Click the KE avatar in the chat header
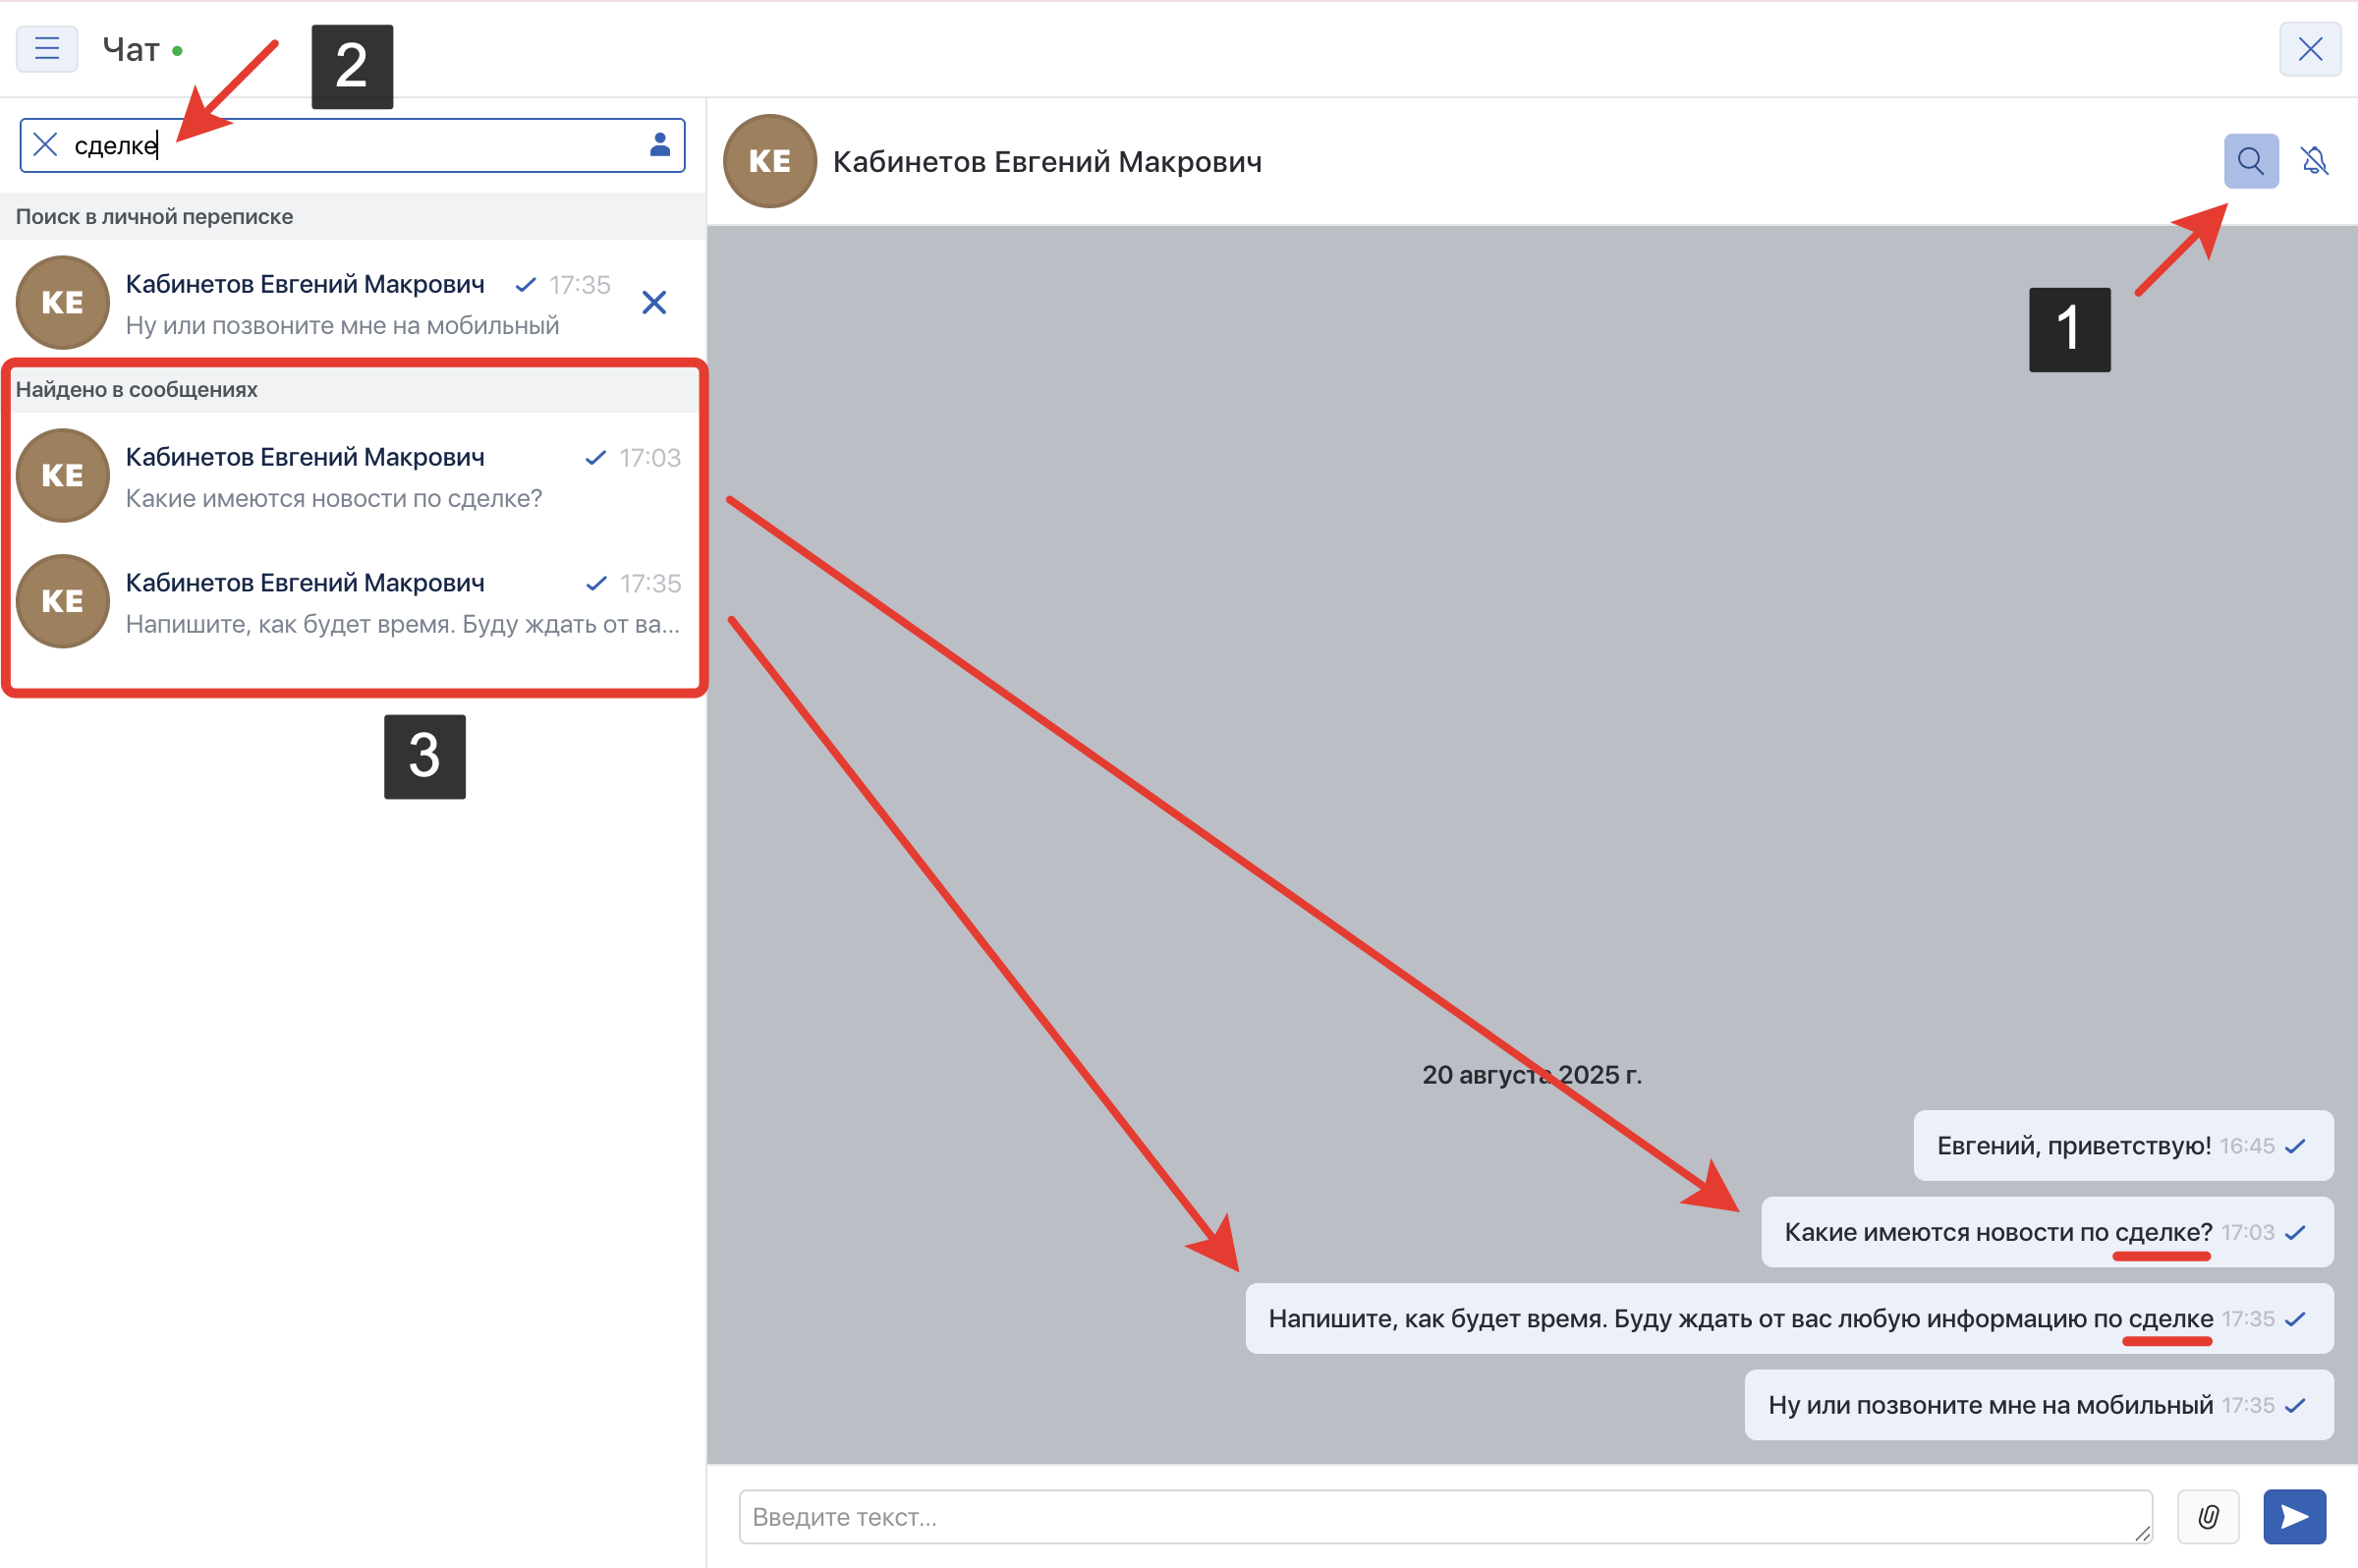The height and width of the screenshot is (1568, 2358). point(769,161)
